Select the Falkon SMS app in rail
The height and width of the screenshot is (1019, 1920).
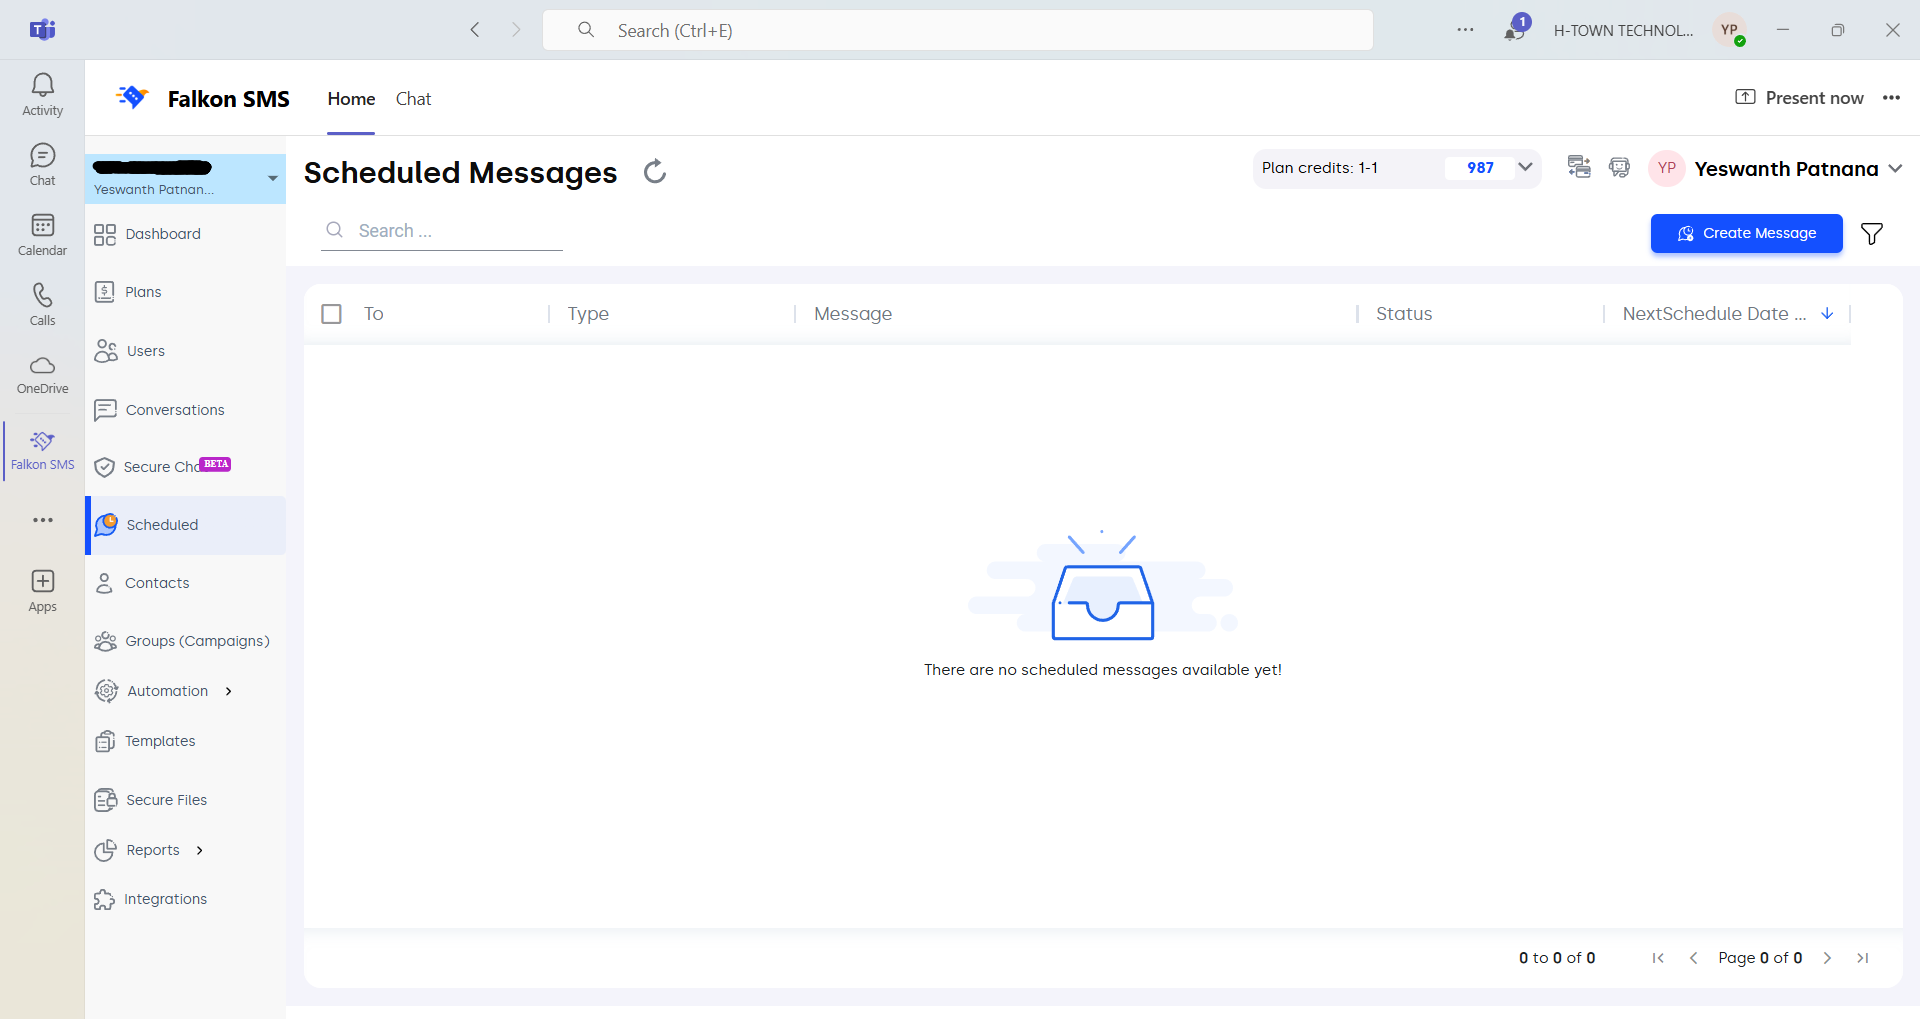click(x=42, y=451)
